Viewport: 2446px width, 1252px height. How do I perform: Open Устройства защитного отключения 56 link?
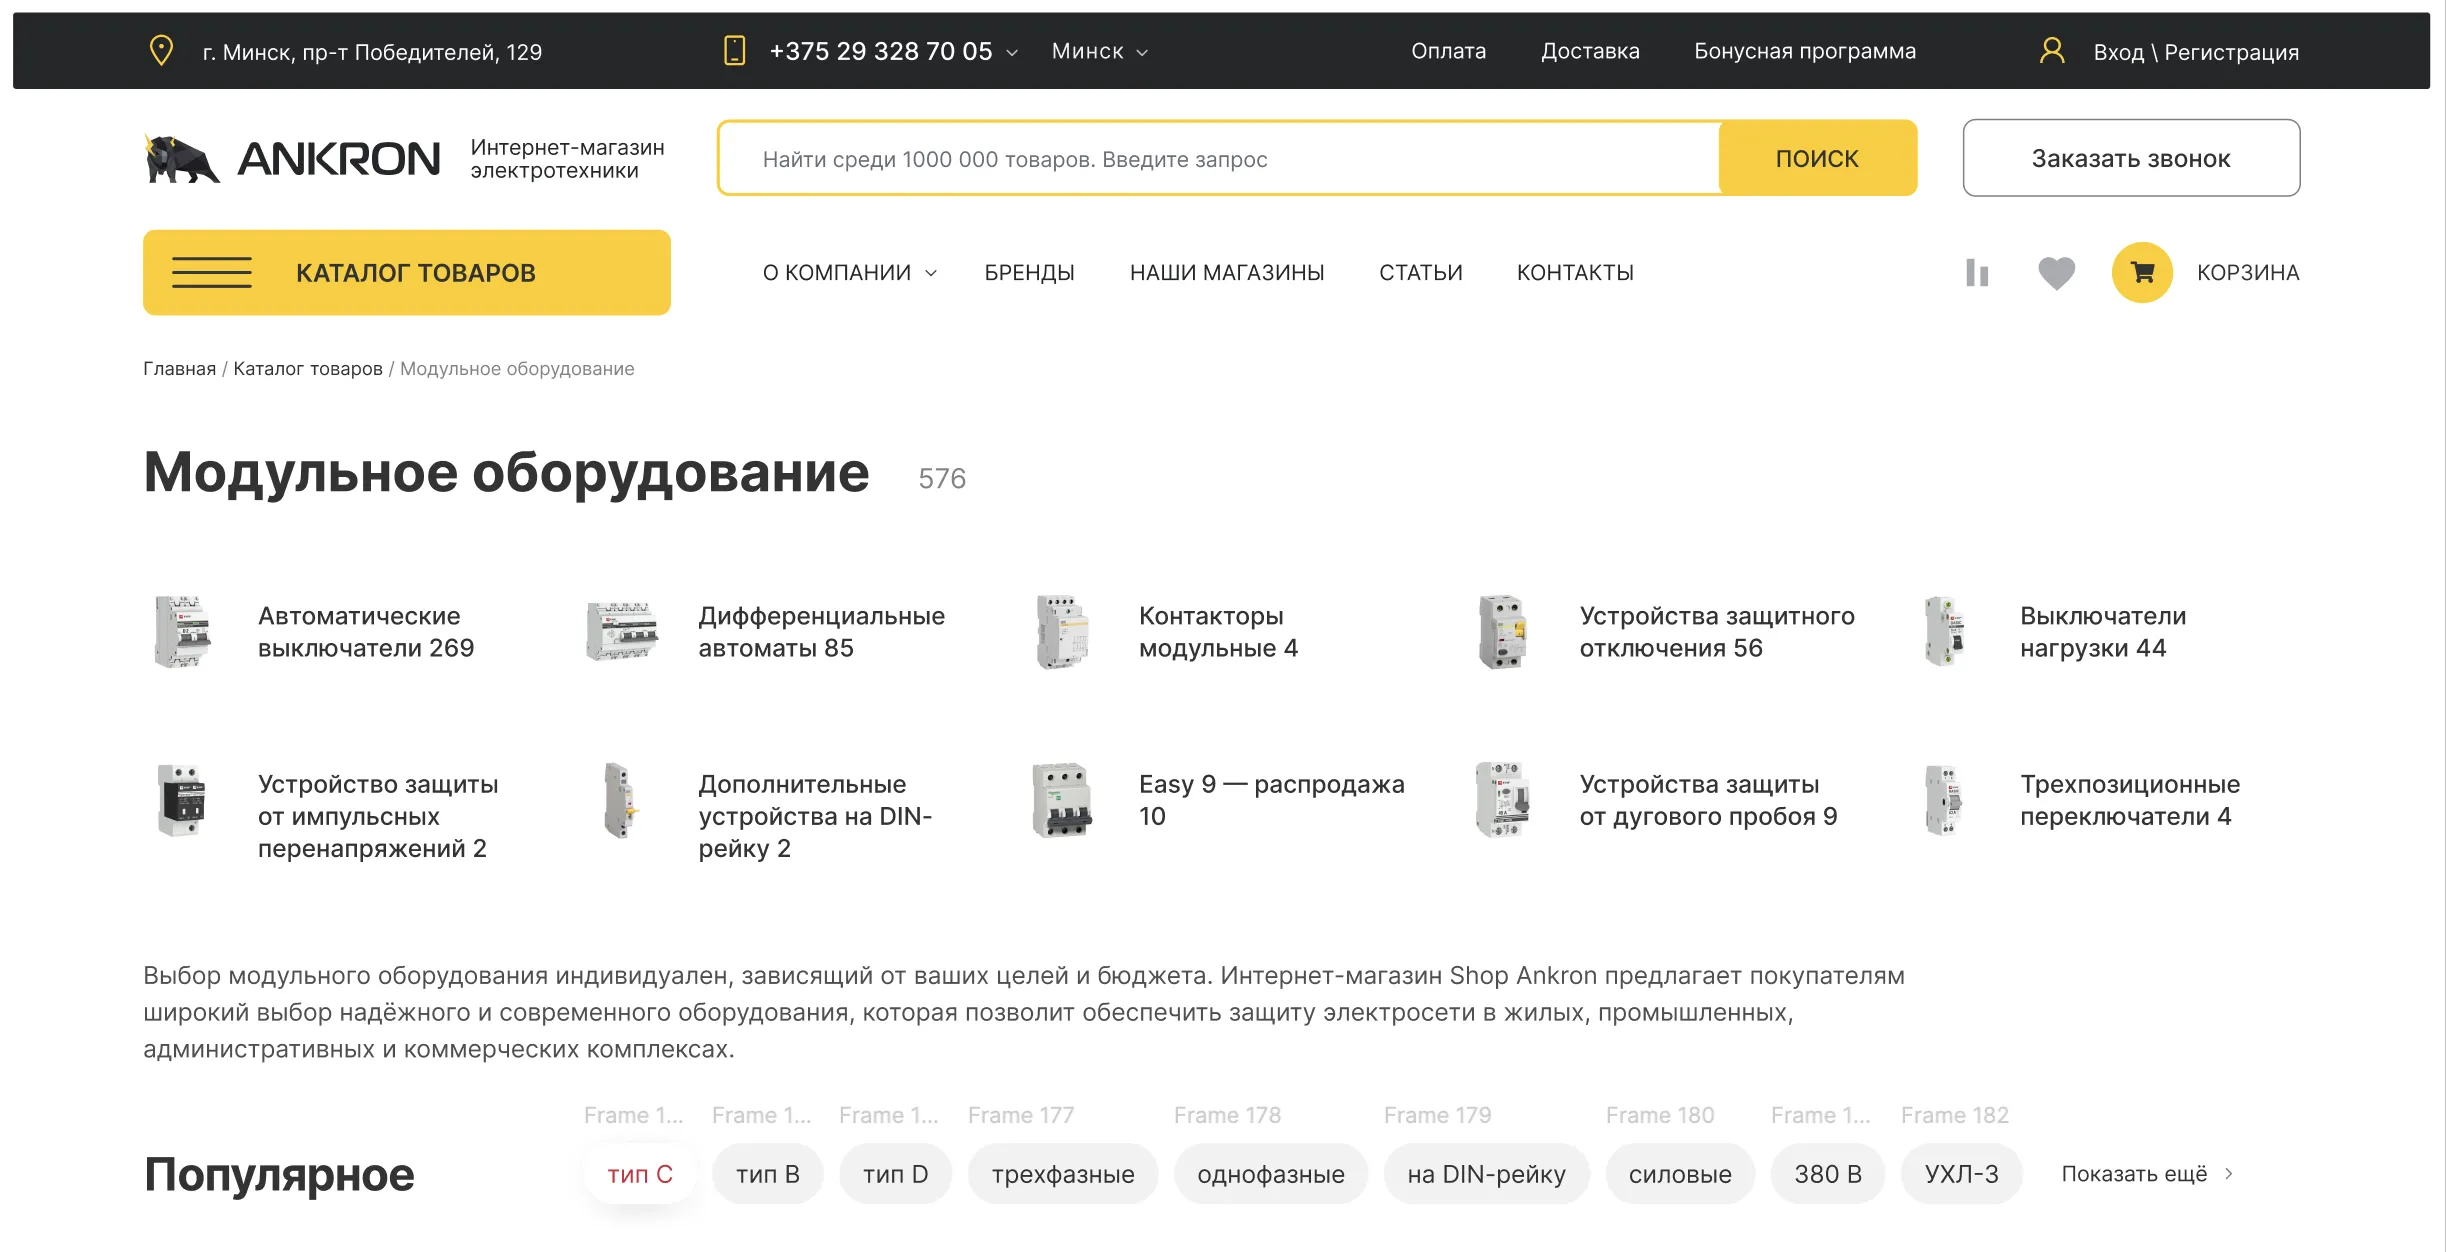click(x=1717, y=632)
